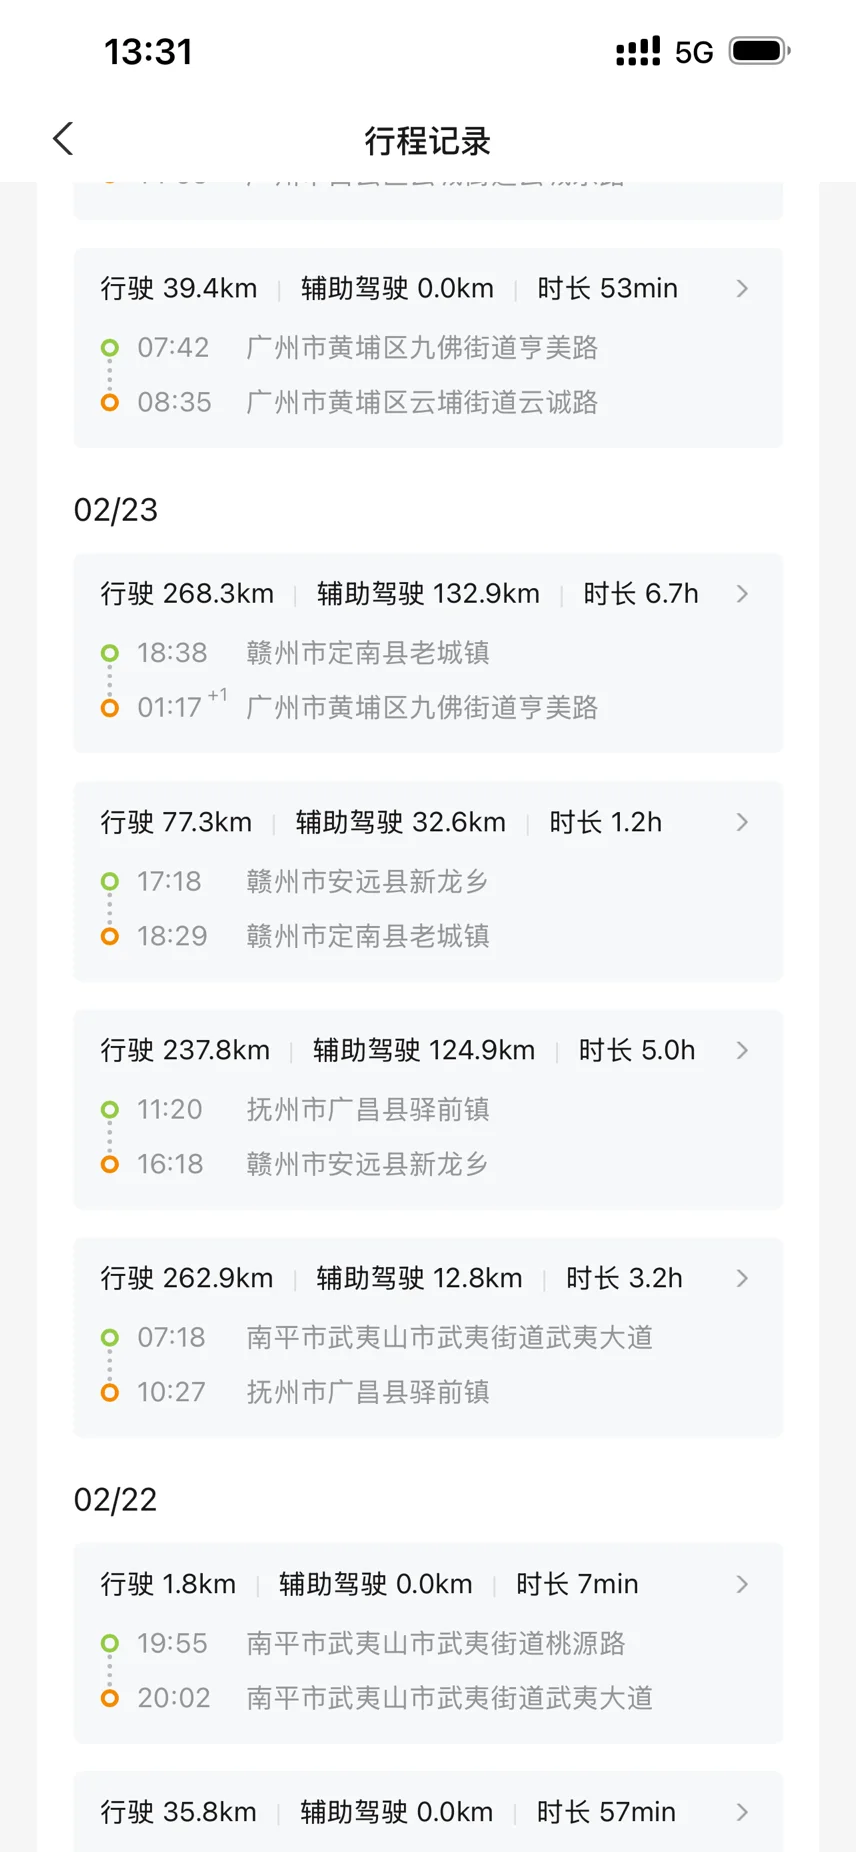Viewport: 856px width, 1852px height.
Task: Expand the 77.3km trip chevron
Action: 742,822
